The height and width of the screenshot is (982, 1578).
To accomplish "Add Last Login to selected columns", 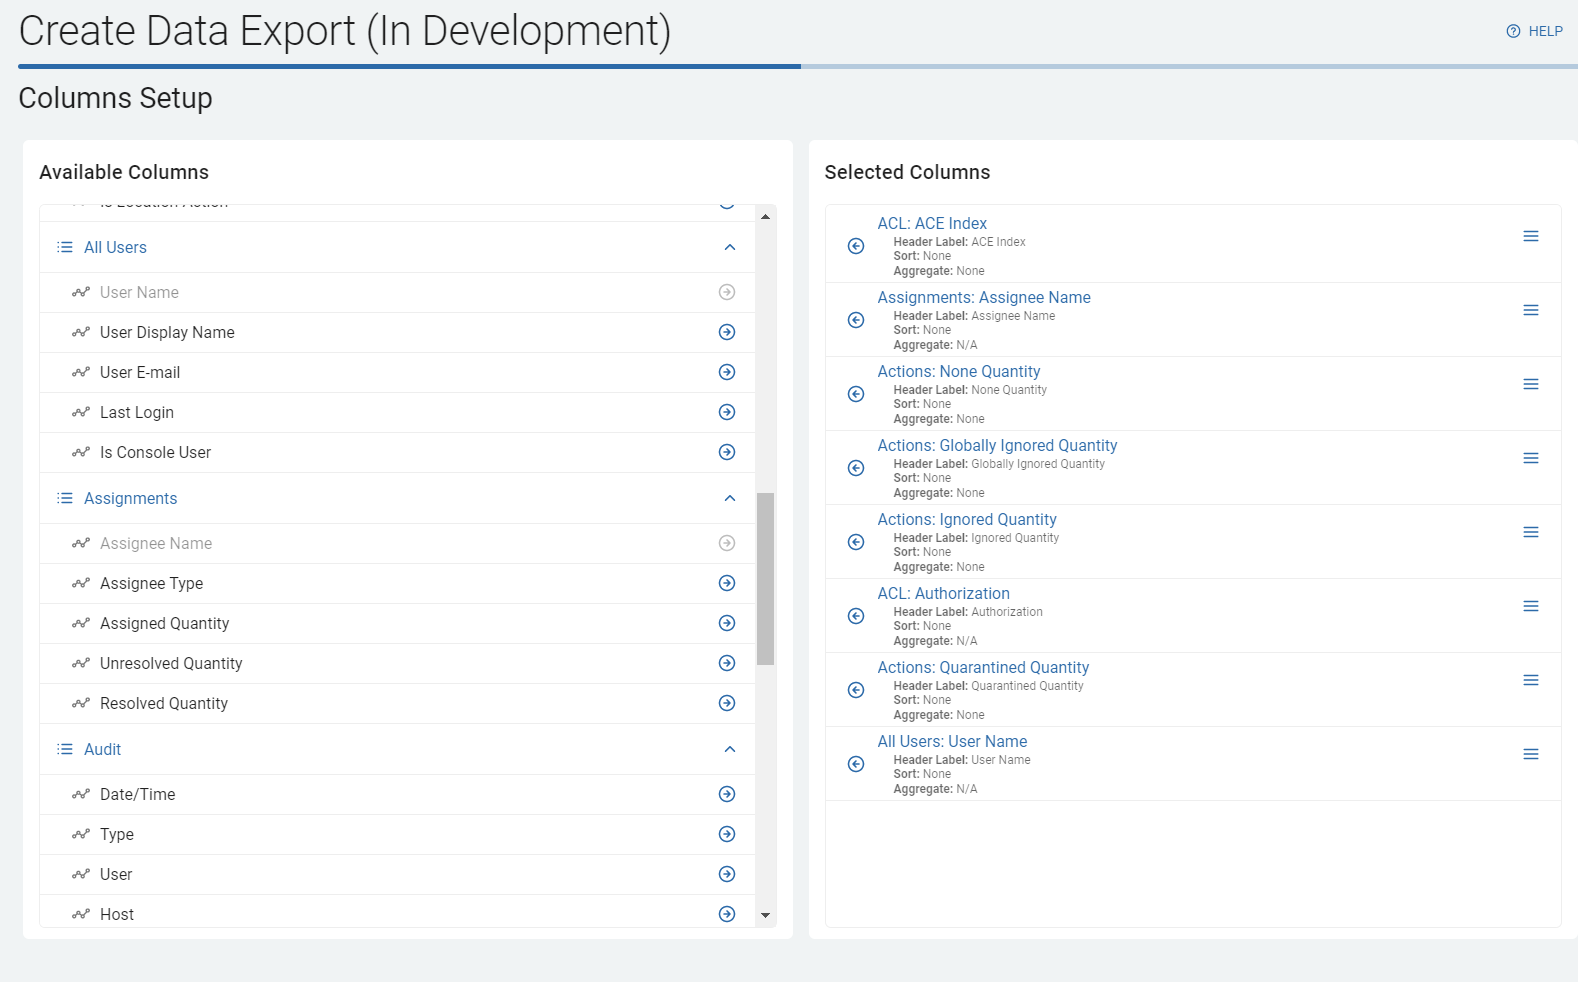I will (727, 412).
